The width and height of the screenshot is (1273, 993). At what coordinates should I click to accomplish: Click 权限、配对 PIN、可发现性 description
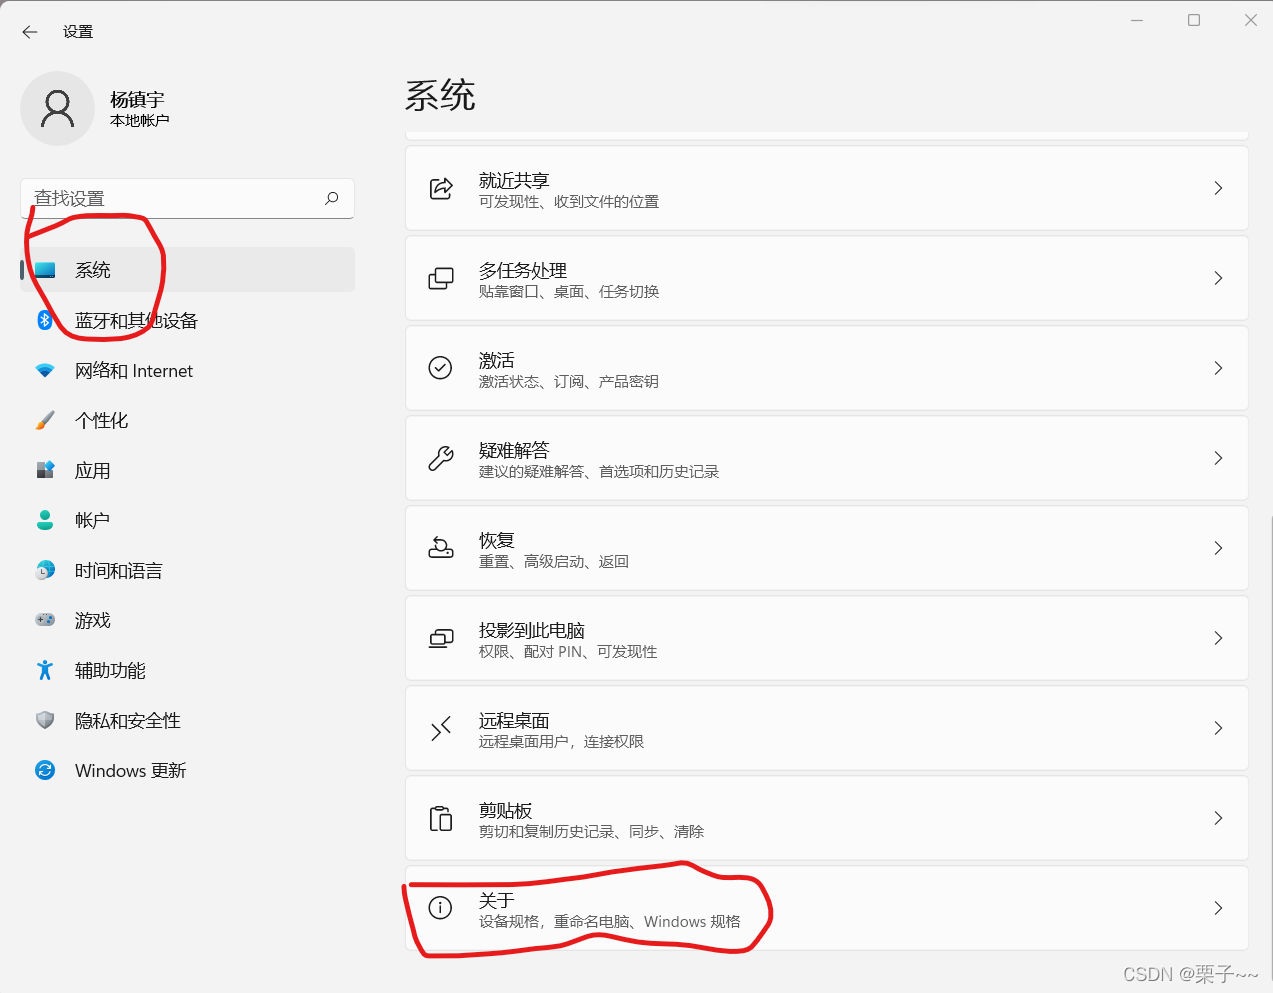(x=568, y=651)
